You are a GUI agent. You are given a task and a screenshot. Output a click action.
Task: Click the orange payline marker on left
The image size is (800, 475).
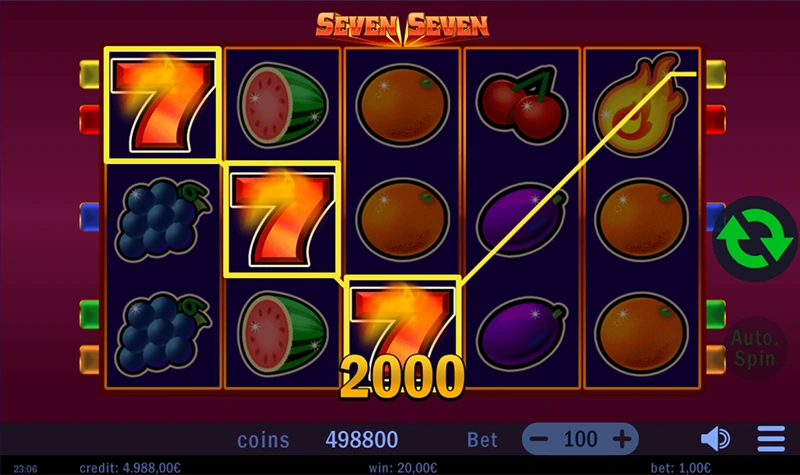click(89, 360)
